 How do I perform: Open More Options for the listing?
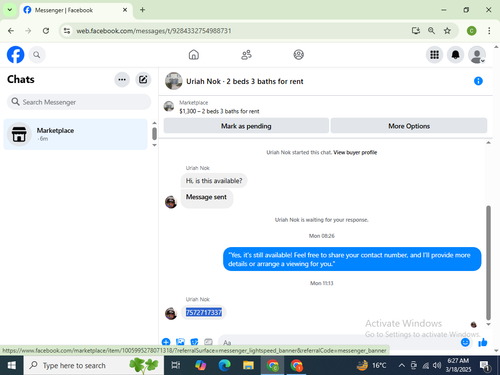409,126
